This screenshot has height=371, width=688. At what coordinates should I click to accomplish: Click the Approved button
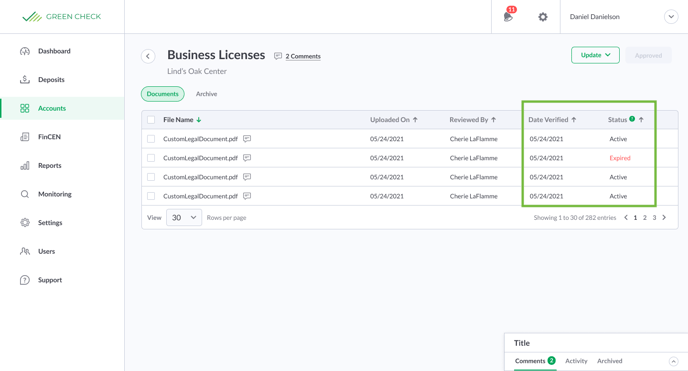pyautogui.click(x=649, y=55)
